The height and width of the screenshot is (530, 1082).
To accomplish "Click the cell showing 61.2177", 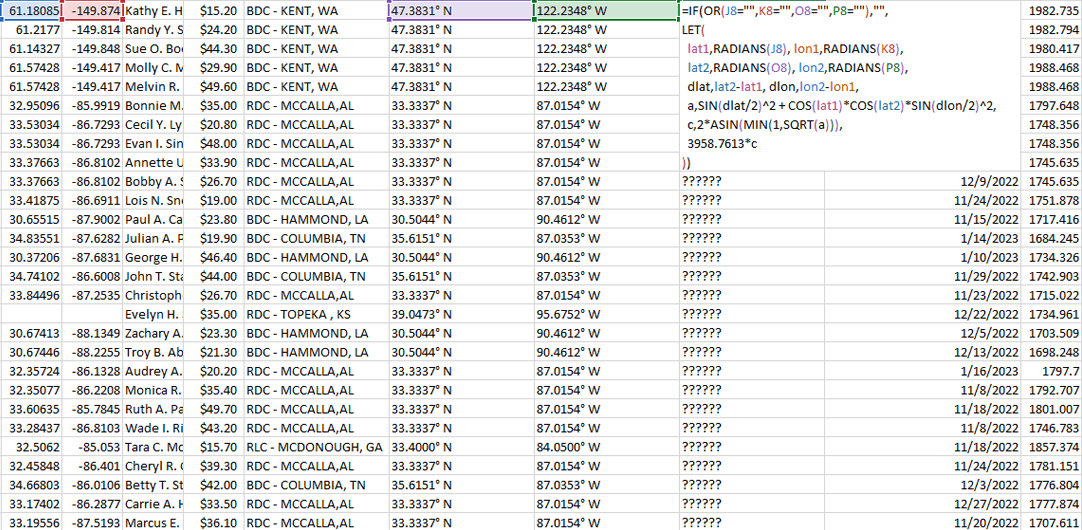I will (31, 30).
